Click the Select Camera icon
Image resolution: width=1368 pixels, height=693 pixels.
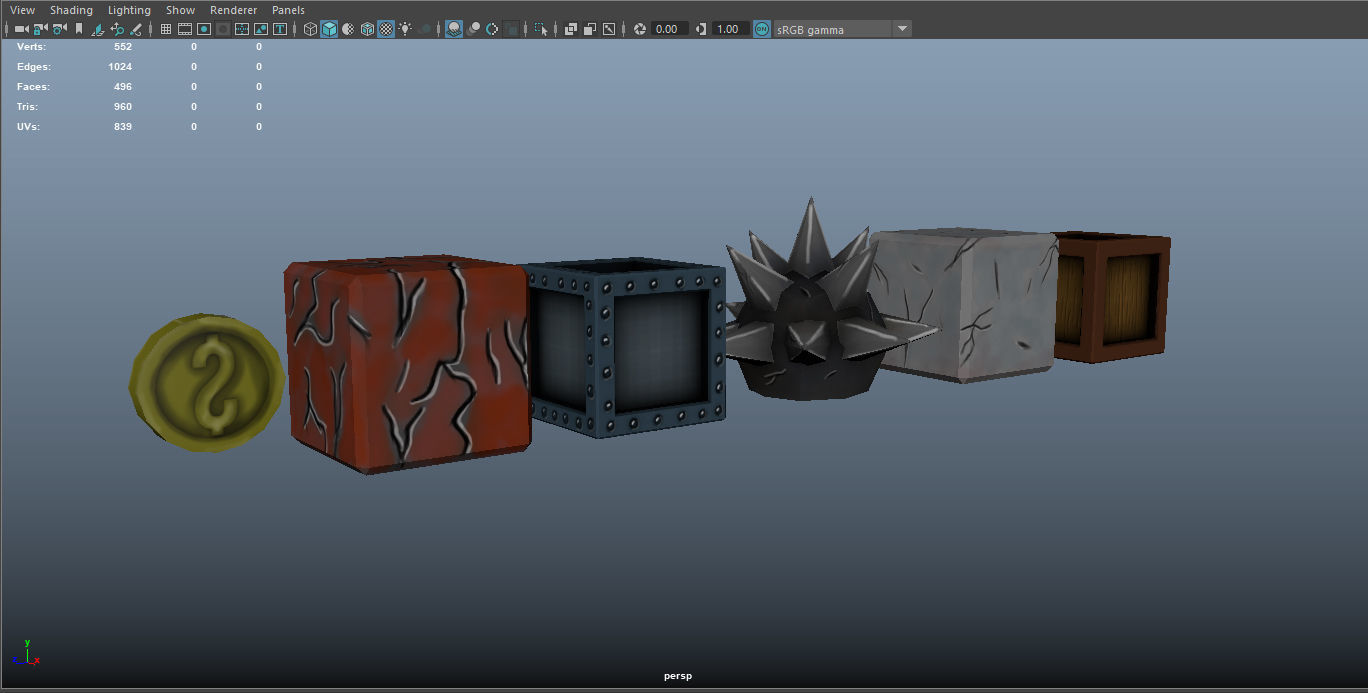click(22, 29)
